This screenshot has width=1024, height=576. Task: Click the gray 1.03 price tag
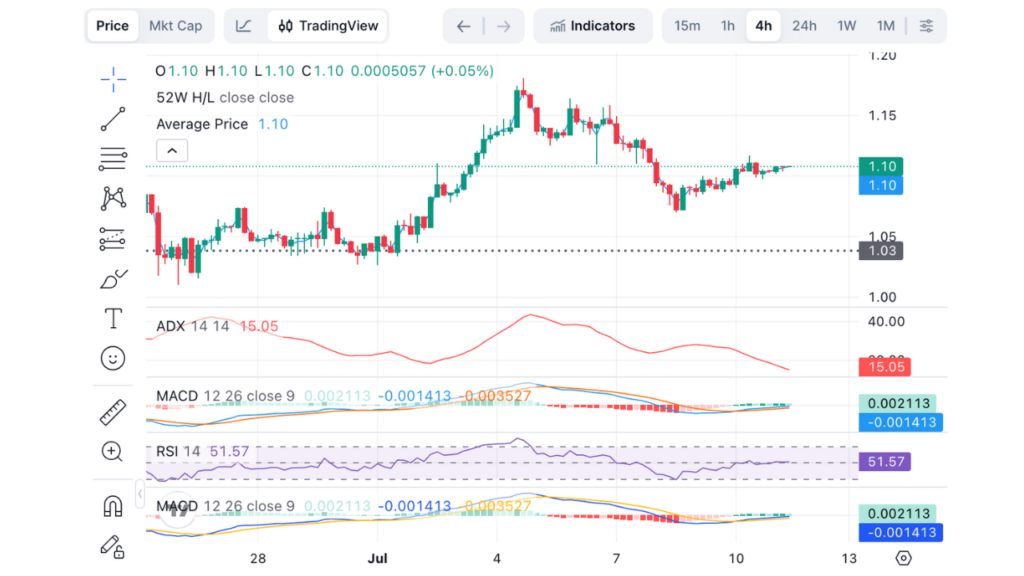[x=881, y=251]
